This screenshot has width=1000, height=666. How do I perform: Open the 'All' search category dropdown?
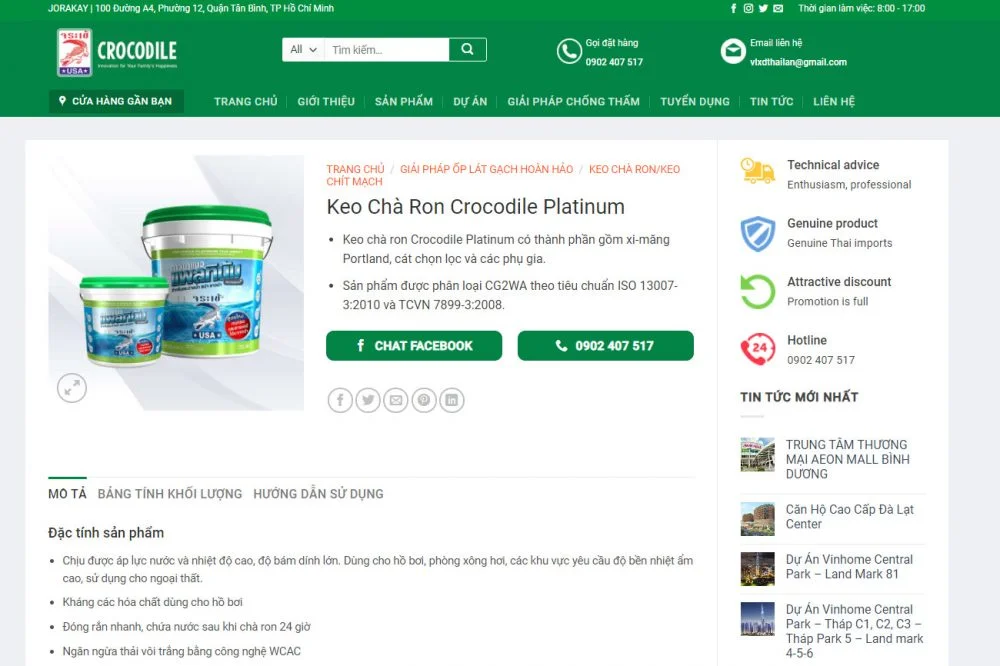point(303,49)
